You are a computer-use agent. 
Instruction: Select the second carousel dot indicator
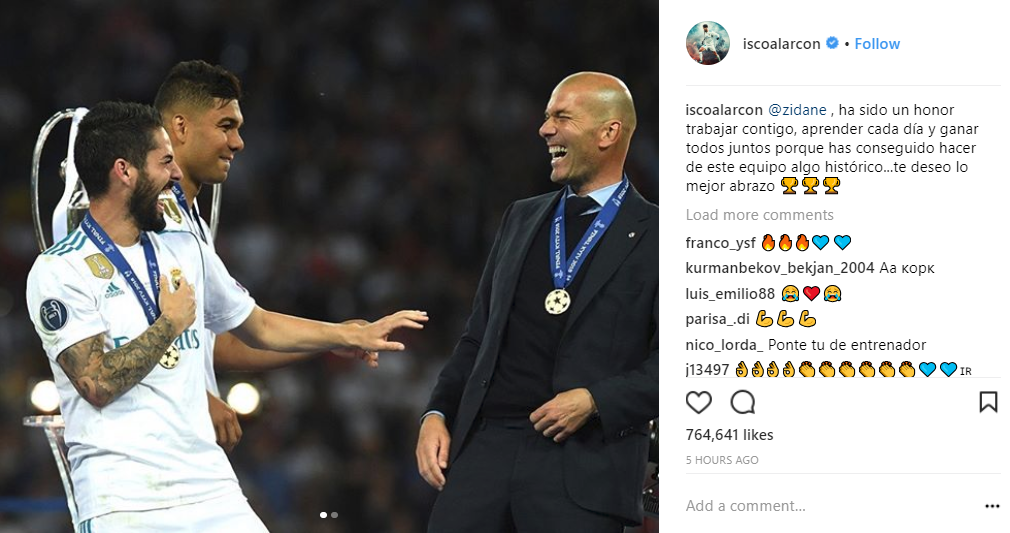coord(334,515)
